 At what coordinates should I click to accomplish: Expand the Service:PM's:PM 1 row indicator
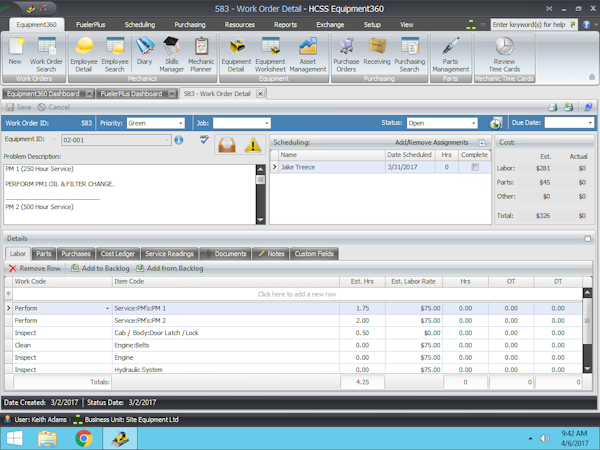point(8,308)
